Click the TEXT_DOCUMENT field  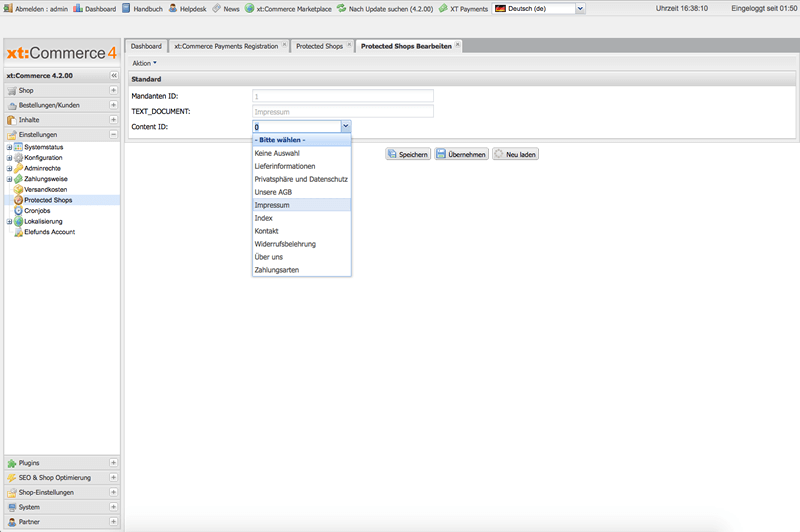coord(343,111)
